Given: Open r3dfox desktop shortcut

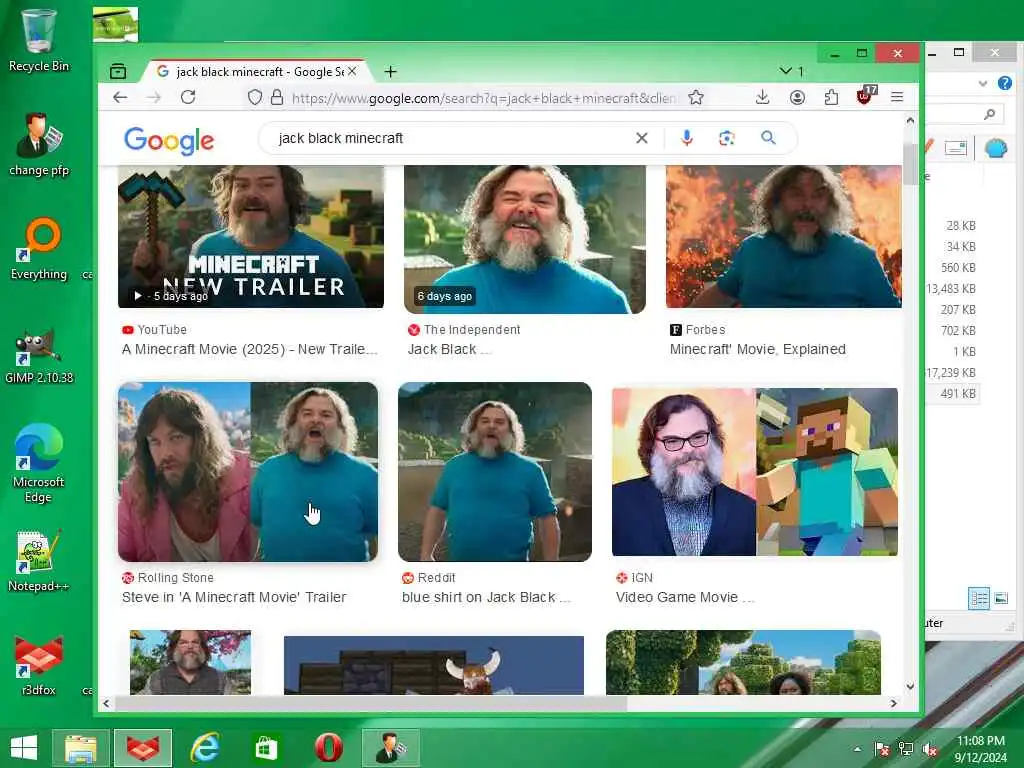Looking at the screenshot, I should pyautogui.click(x=39, y=665).
